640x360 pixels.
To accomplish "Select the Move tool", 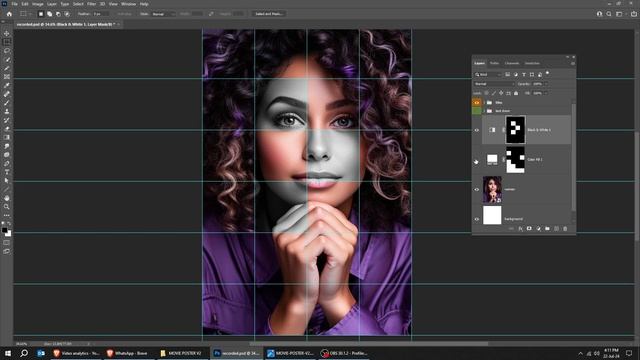I will 7,33.
